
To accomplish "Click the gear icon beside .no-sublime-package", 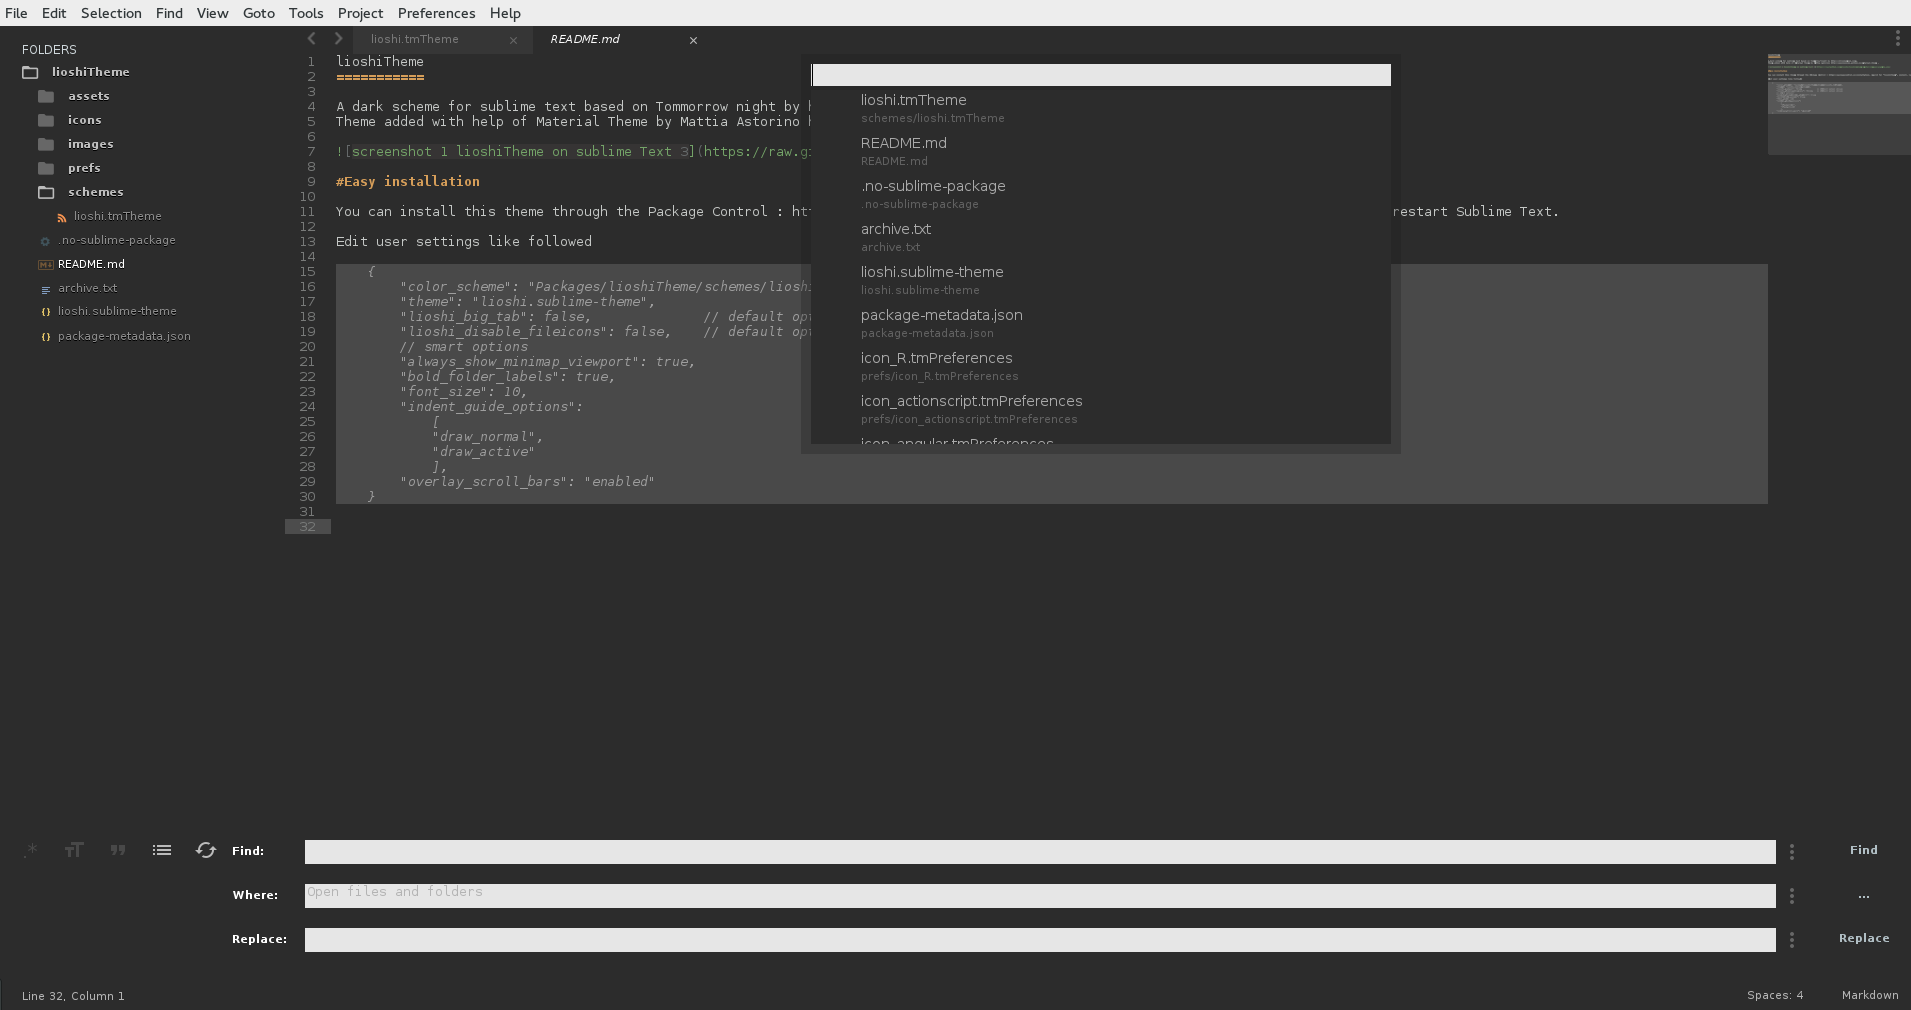I will pos(45,240).
